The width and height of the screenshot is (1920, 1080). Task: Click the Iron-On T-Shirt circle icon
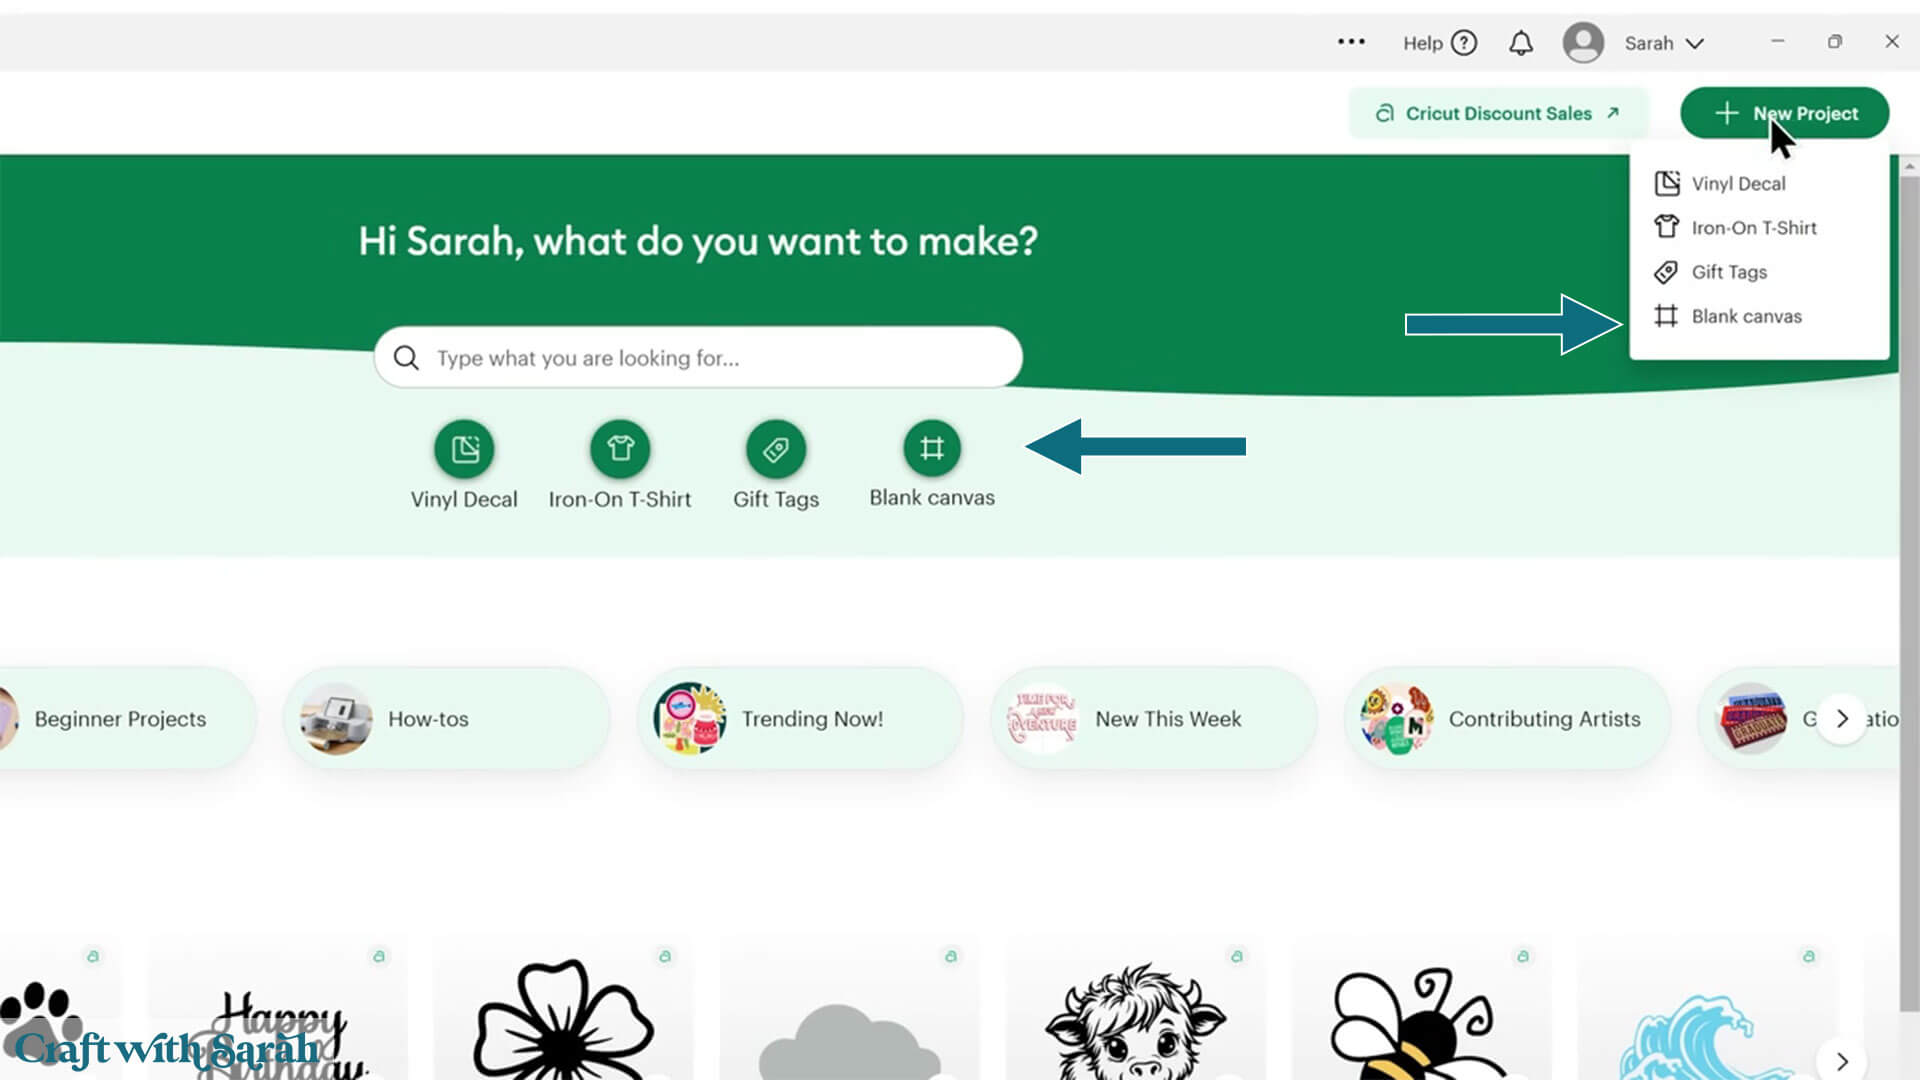[620, 449]
